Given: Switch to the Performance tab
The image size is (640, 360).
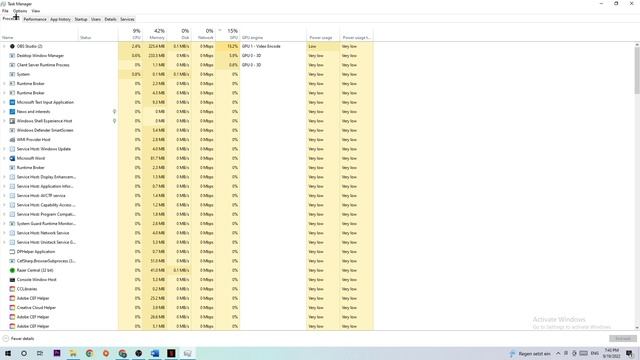Looking at the screenshot, I should pyautogui.click(x=35, y=19).
